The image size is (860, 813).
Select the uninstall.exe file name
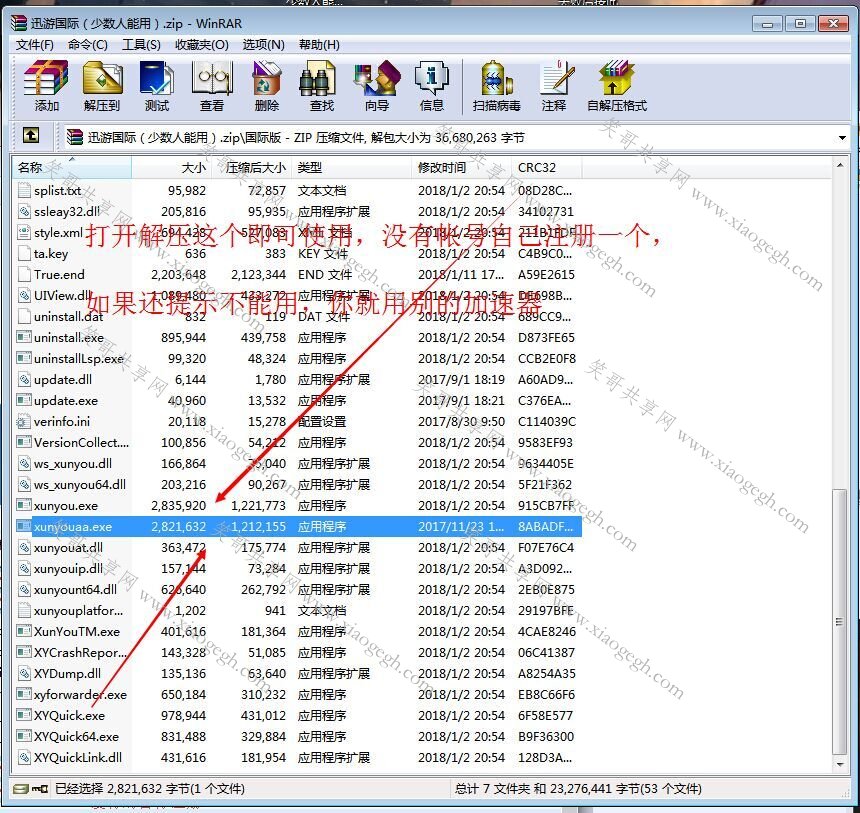69,337
